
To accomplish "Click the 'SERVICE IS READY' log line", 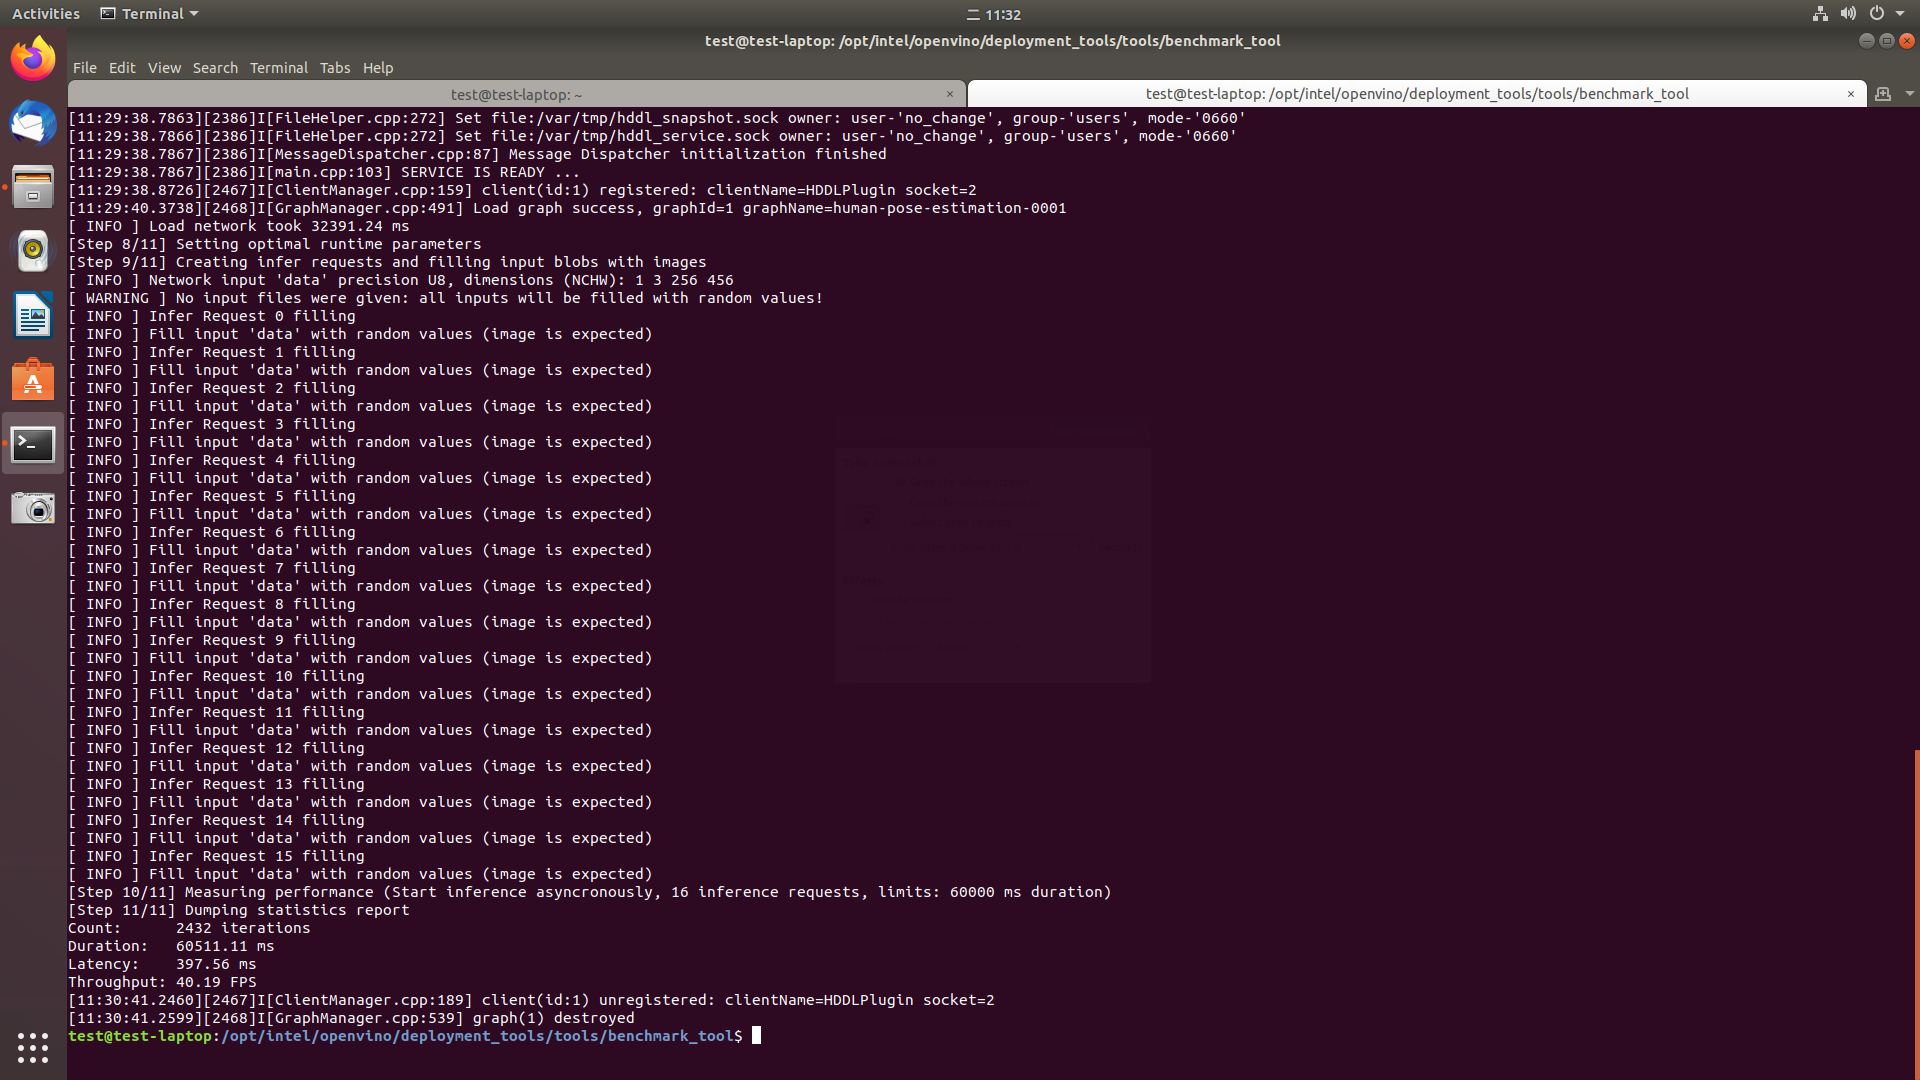I will point(324,172).
